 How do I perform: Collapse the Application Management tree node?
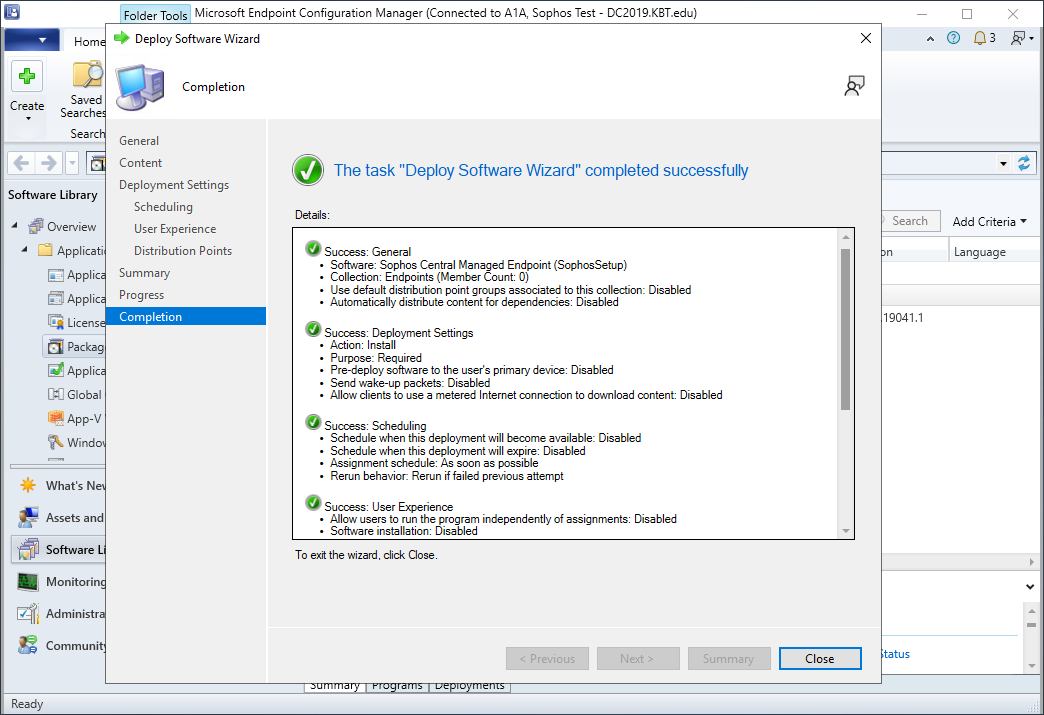25,250
